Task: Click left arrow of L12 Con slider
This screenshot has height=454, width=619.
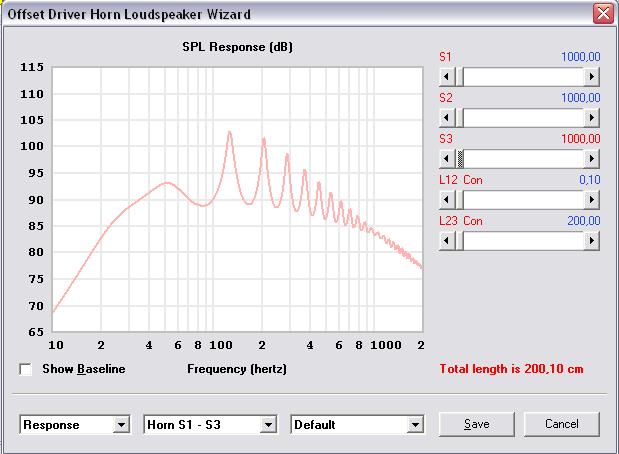Action: click(447, 200)
